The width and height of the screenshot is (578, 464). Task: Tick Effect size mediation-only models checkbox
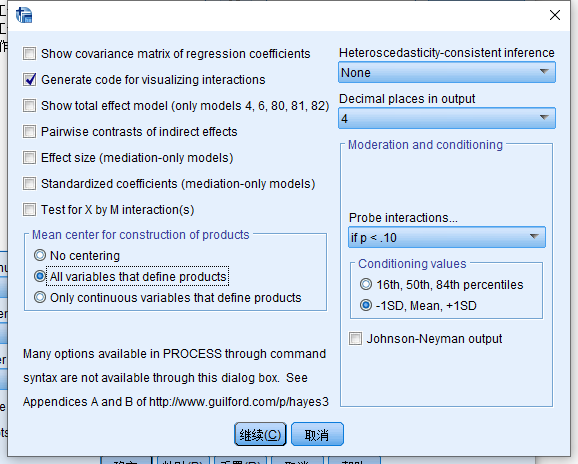coord(29,158)
